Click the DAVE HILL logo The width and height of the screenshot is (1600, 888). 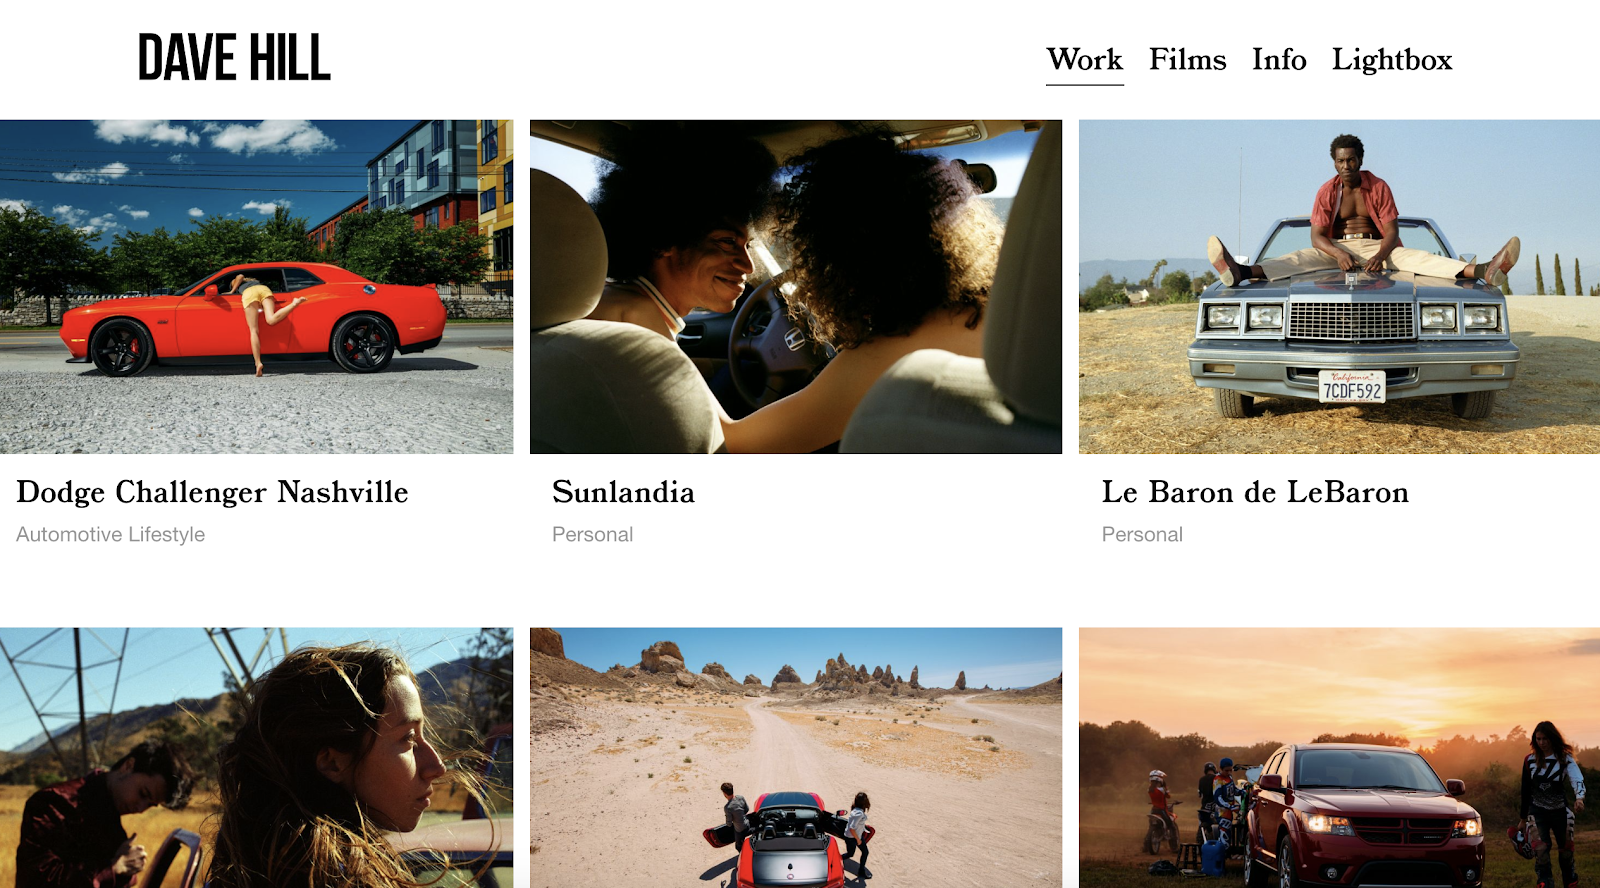click(234, 57)
